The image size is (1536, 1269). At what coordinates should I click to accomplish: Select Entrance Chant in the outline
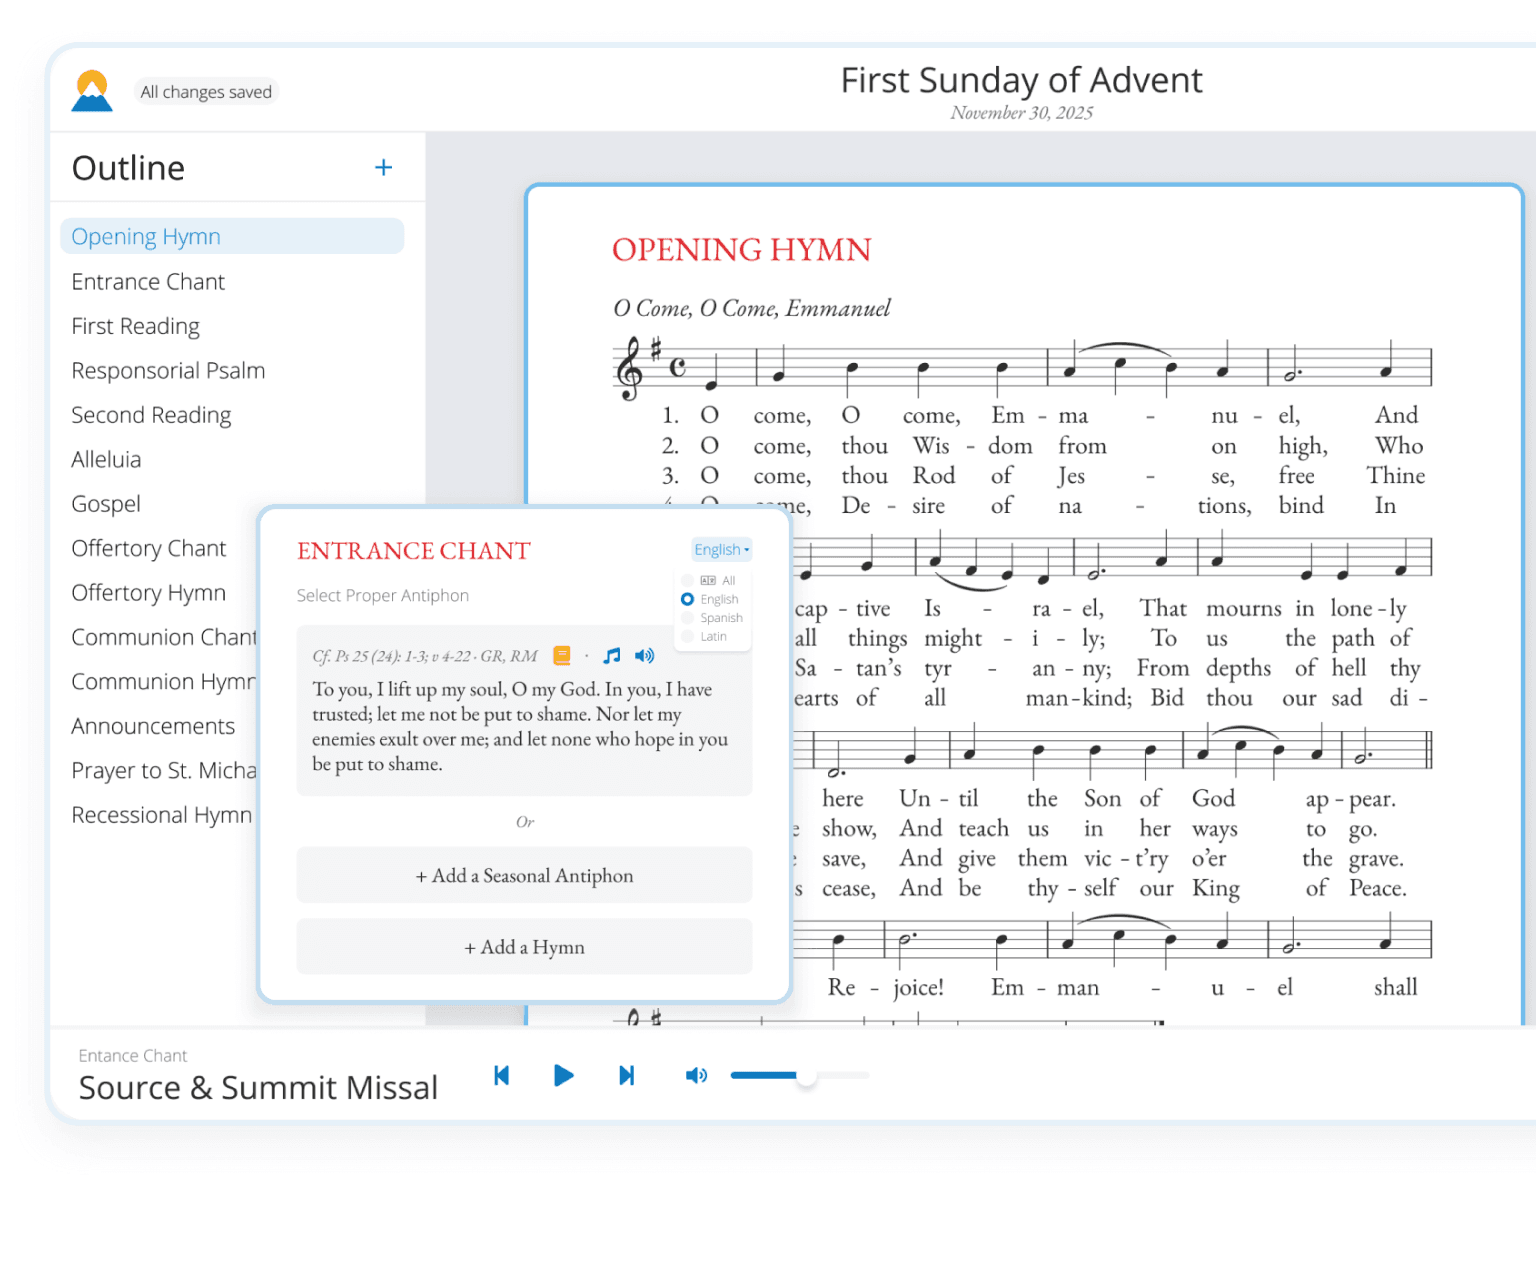[x=148, y=282]
